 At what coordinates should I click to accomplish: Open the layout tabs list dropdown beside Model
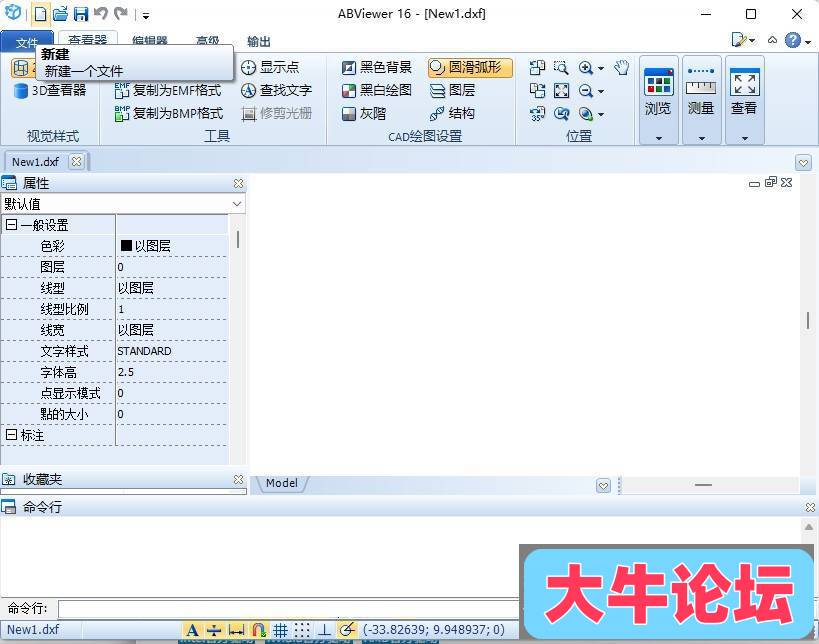tap(603, 486)
